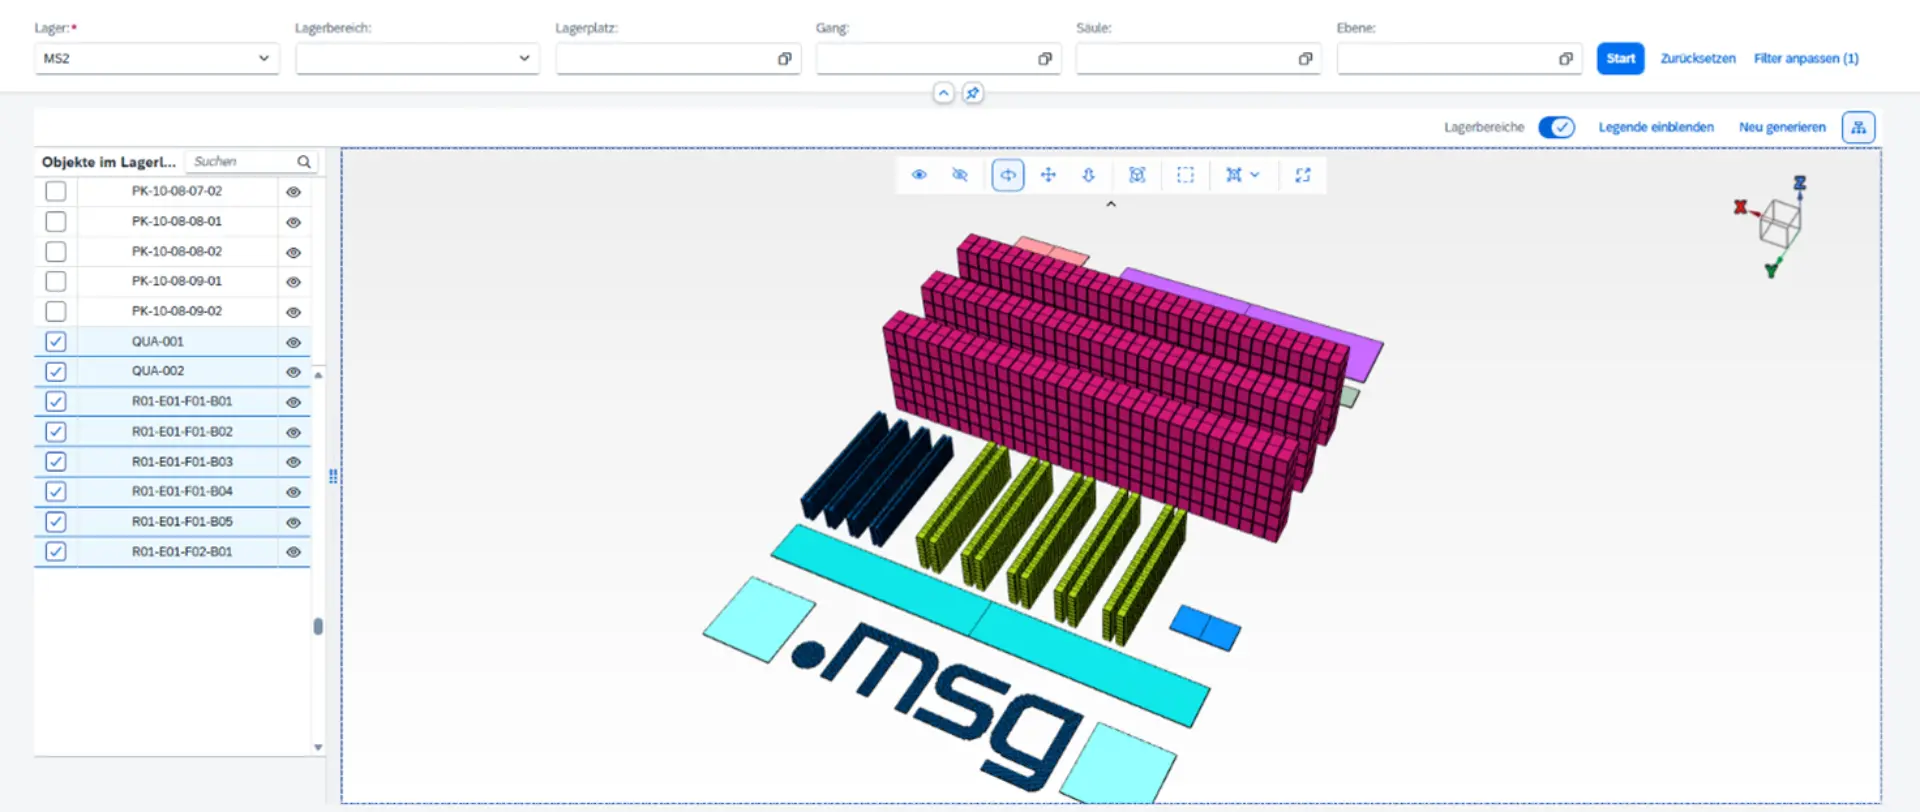Toggle visibility of R01-E01-F01-B05
The width and height of the screenshot is (1920, 812).
293,522
